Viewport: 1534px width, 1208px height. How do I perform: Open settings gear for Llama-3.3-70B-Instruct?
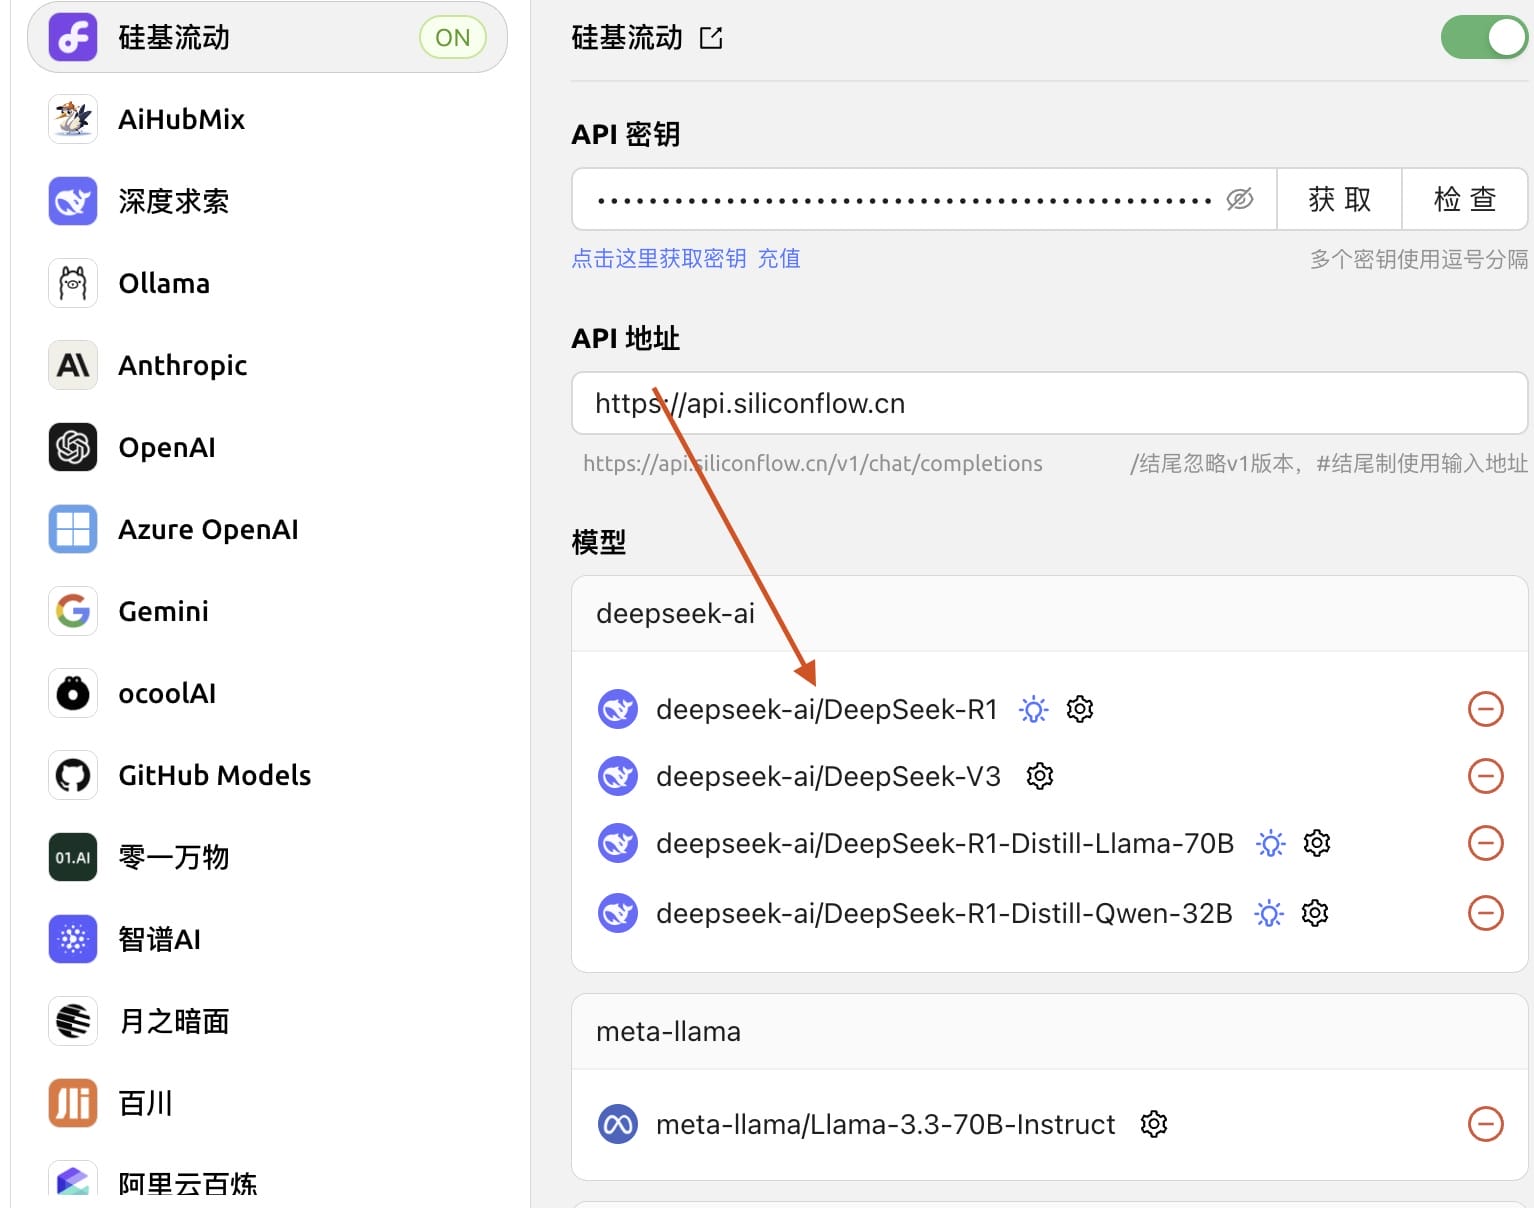pyautogui.click(x=1154, y=1124)
